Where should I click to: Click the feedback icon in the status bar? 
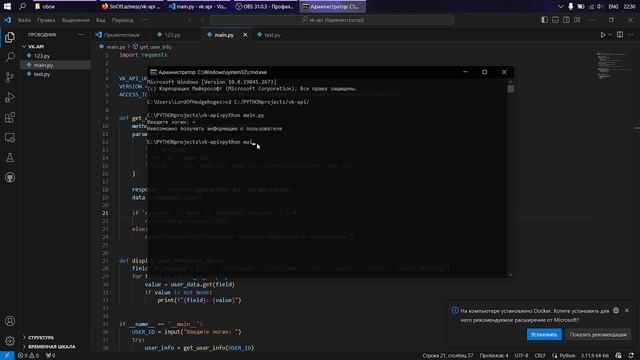click(x=618, y=356)
